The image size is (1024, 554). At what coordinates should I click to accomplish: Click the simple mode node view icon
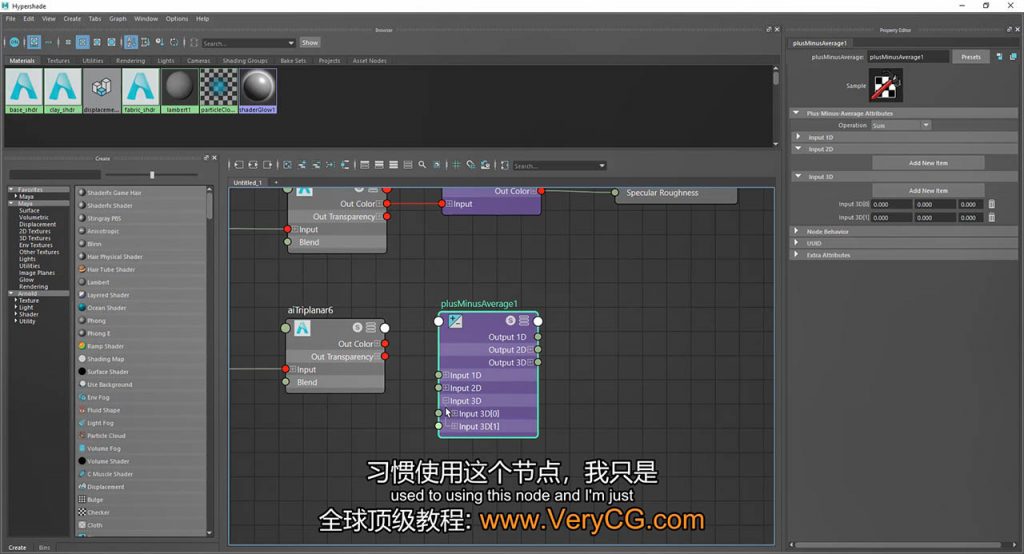[364, 165]
